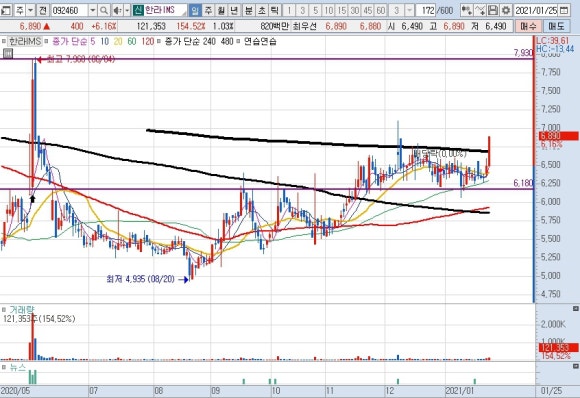Click the 15 interval button
The width and height of the screenshot is (580, 398).
tap(341, 10)
